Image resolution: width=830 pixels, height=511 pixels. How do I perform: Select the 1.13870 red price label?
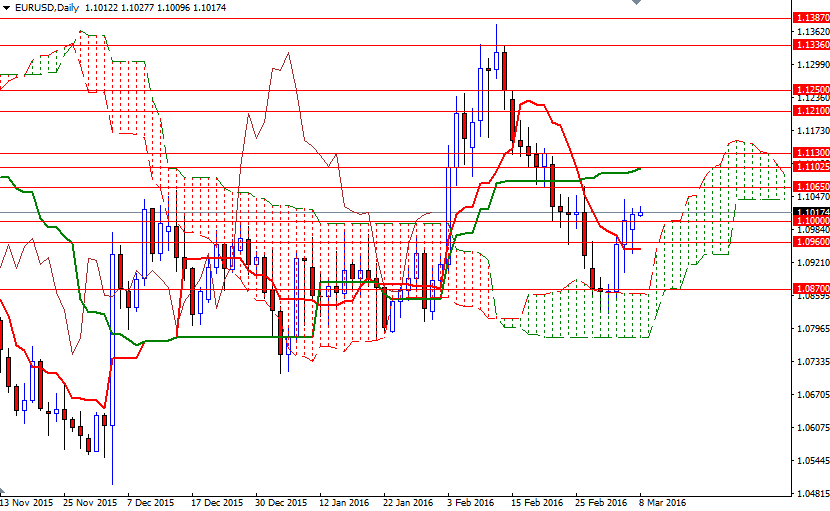[x=809, y=18]
